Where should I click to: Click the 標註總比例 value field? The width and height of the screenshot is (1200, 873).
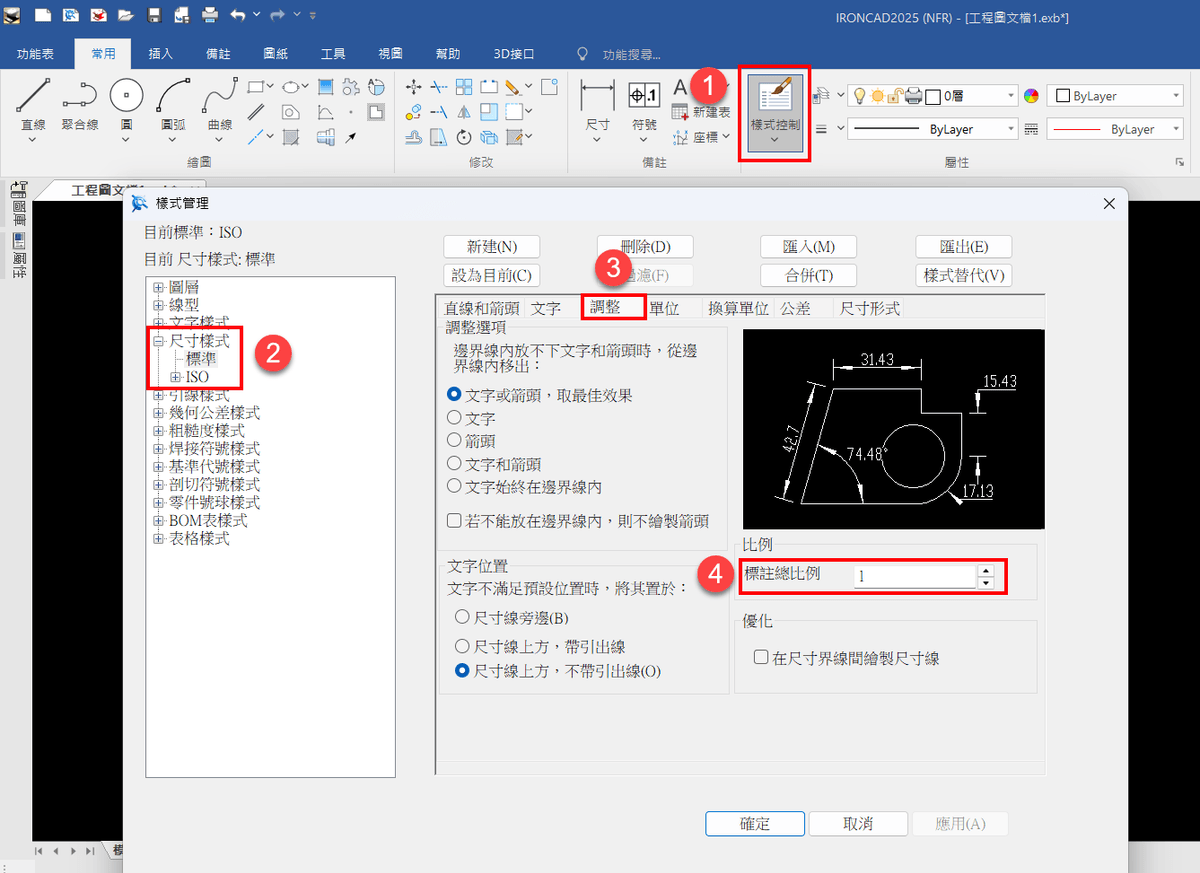(913, 577)
